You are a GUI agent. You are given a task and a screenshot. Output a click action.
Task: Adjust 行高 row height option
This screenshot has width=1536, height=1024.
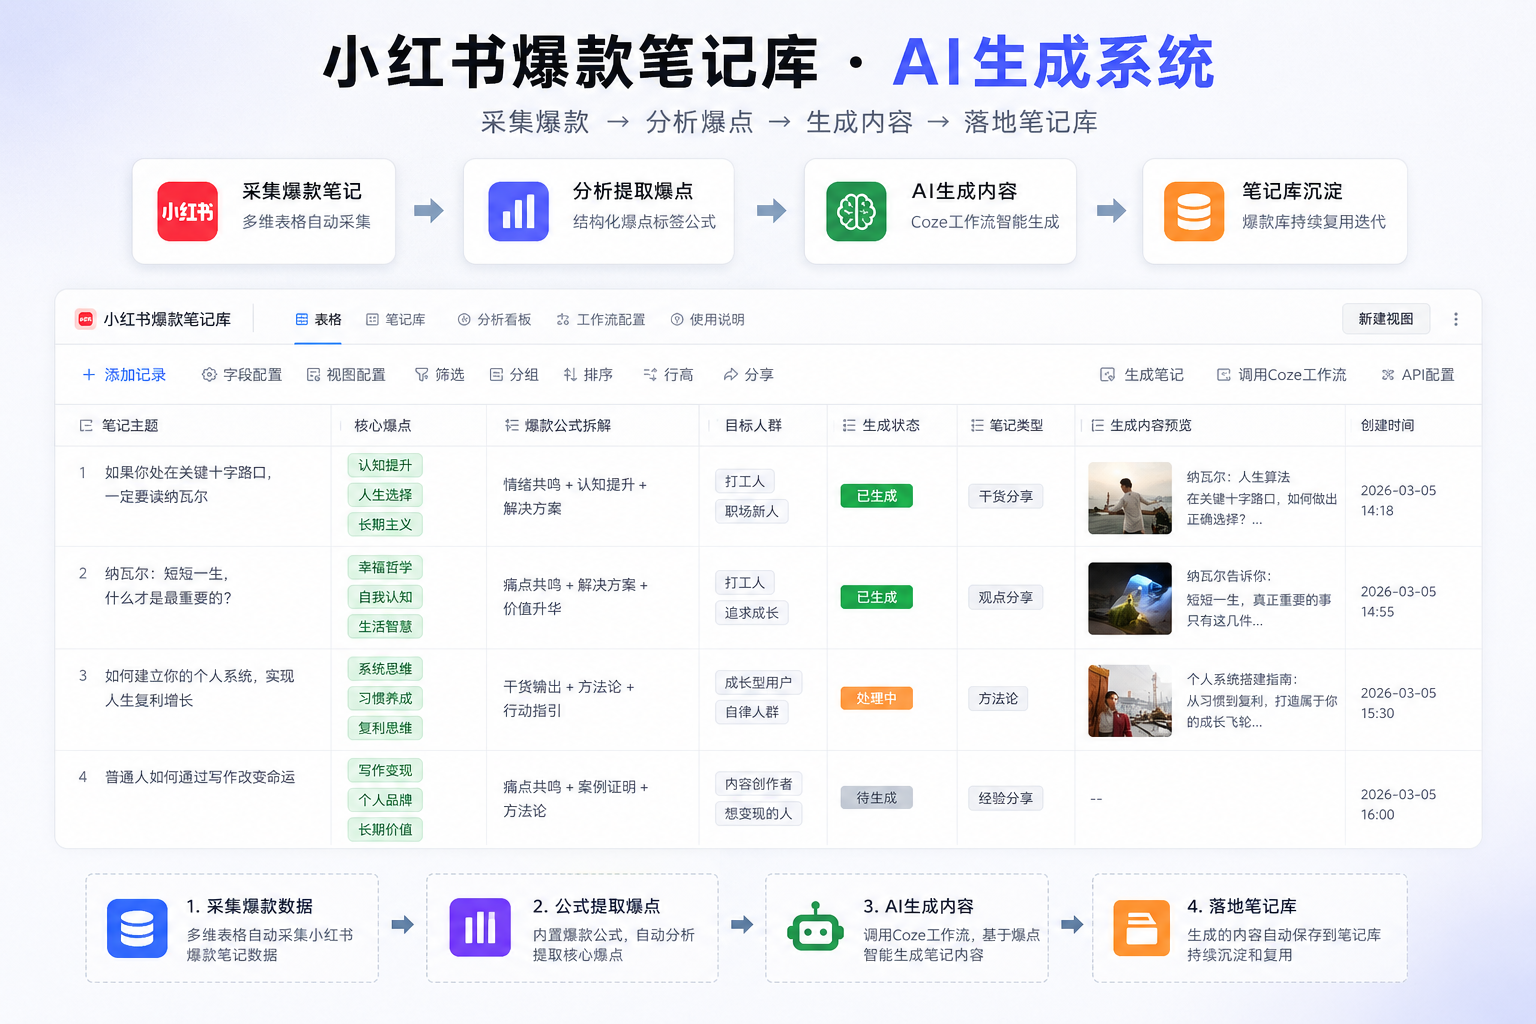(x=668, y=375)
